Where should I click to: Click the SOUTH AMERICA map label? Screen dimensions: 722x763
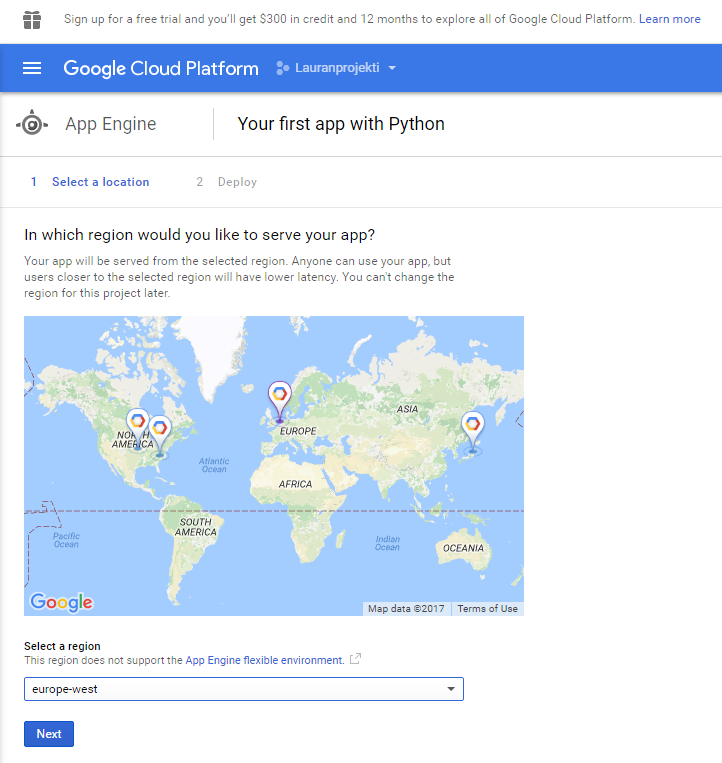pos(196,527)
